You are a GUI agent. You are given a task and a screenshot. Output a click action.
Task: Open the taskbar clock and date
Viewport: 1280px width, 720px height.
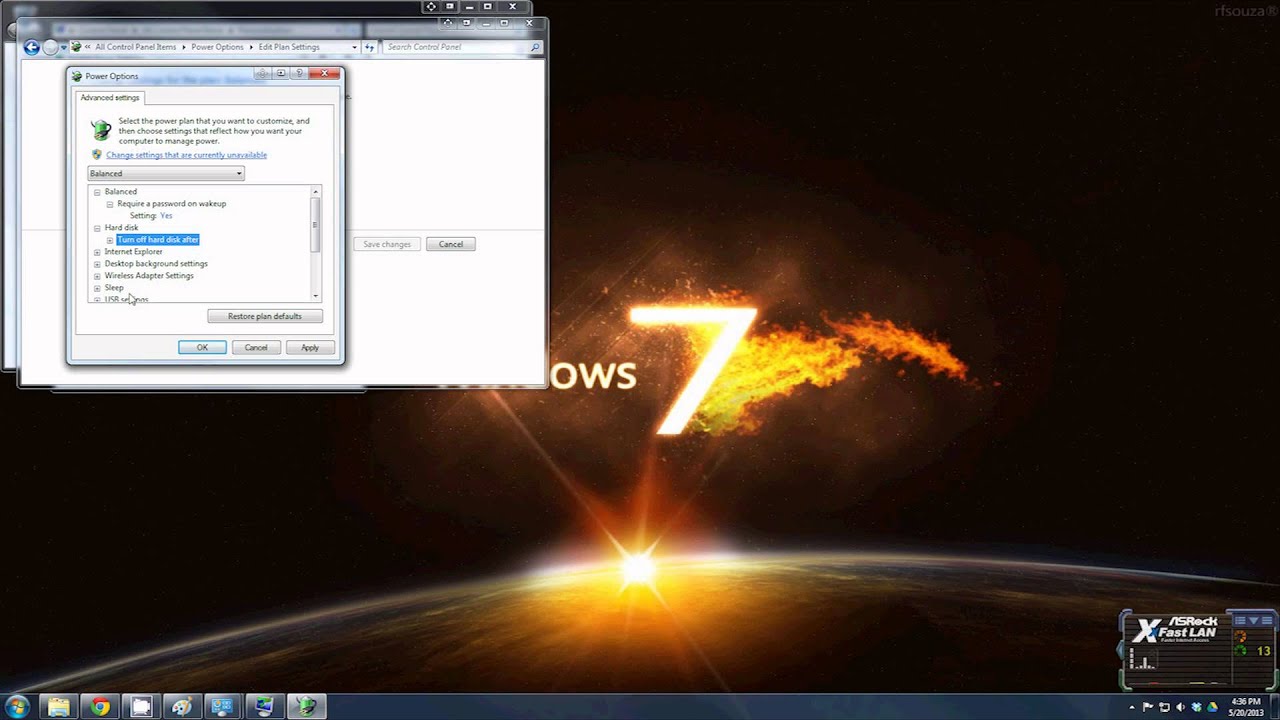[1246, 707]
